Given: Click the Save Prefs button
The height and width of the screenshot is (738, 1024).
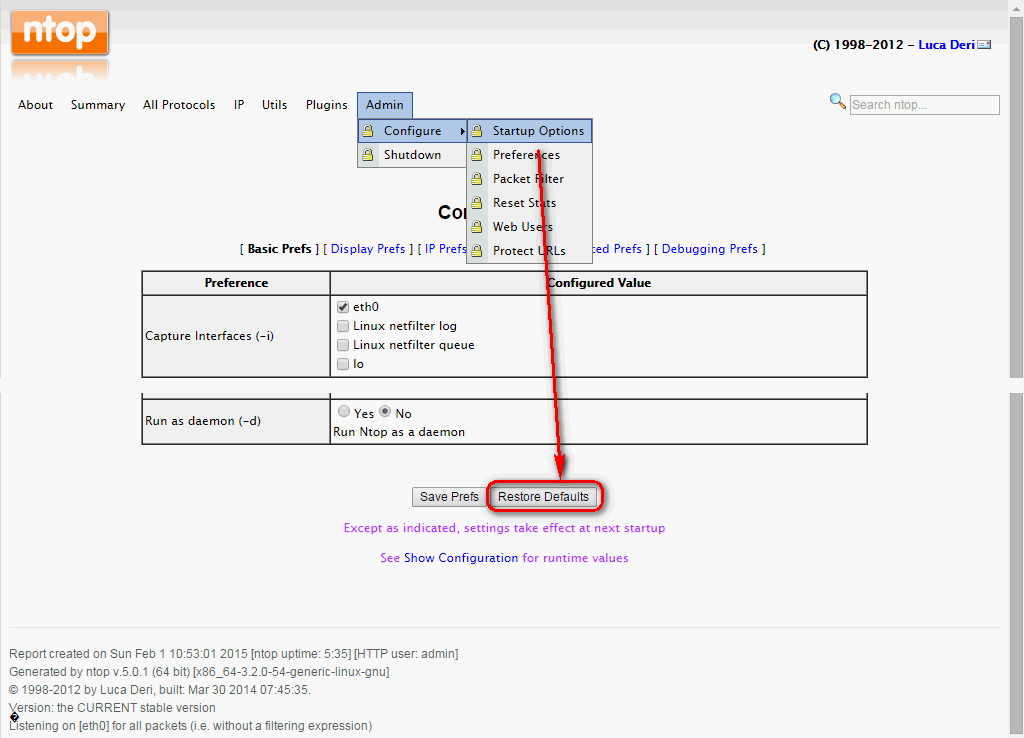Looking at the screenshot, I should coord(449,497).
